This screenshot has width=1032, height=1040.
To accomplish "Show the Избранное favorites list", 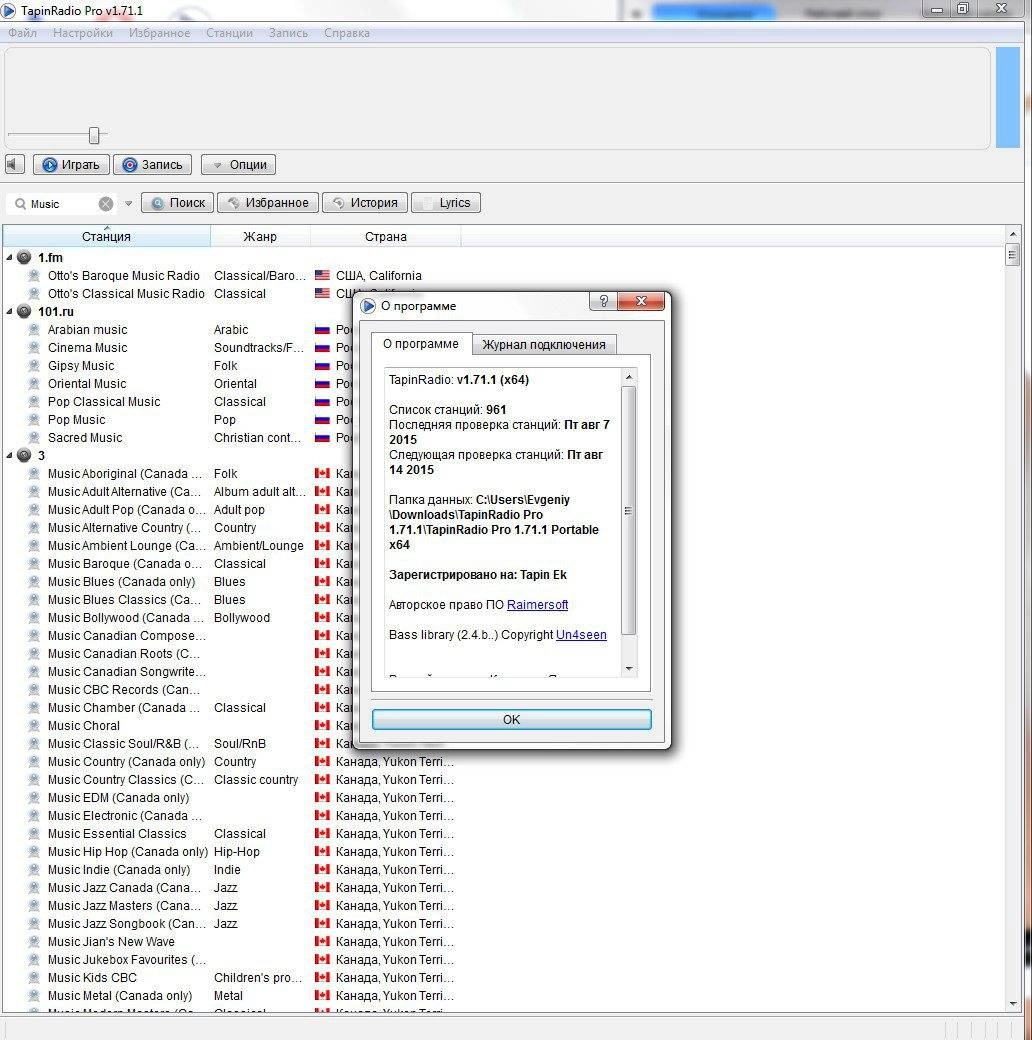I will point(268,202).
